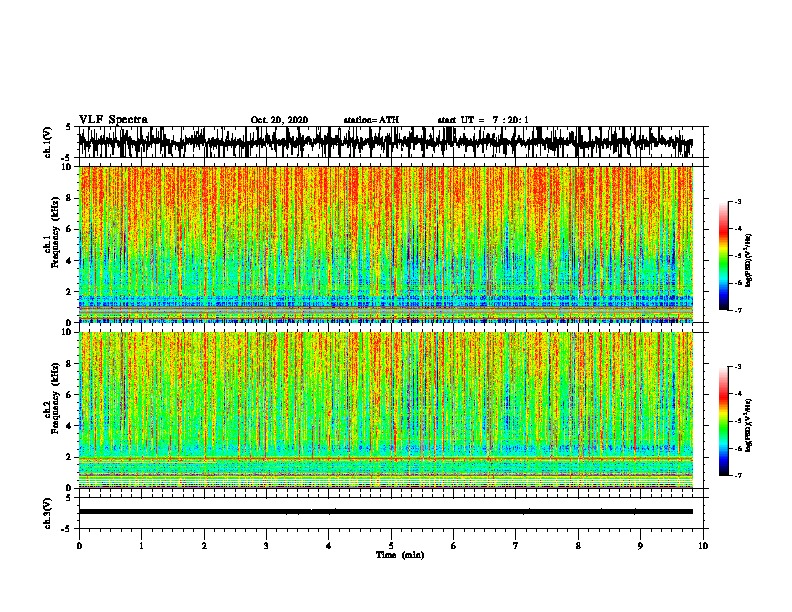The image size is (792, 612).
Task: Click the red 2 kHz line in ch.2 spectrogram
Action: [386, 458]
